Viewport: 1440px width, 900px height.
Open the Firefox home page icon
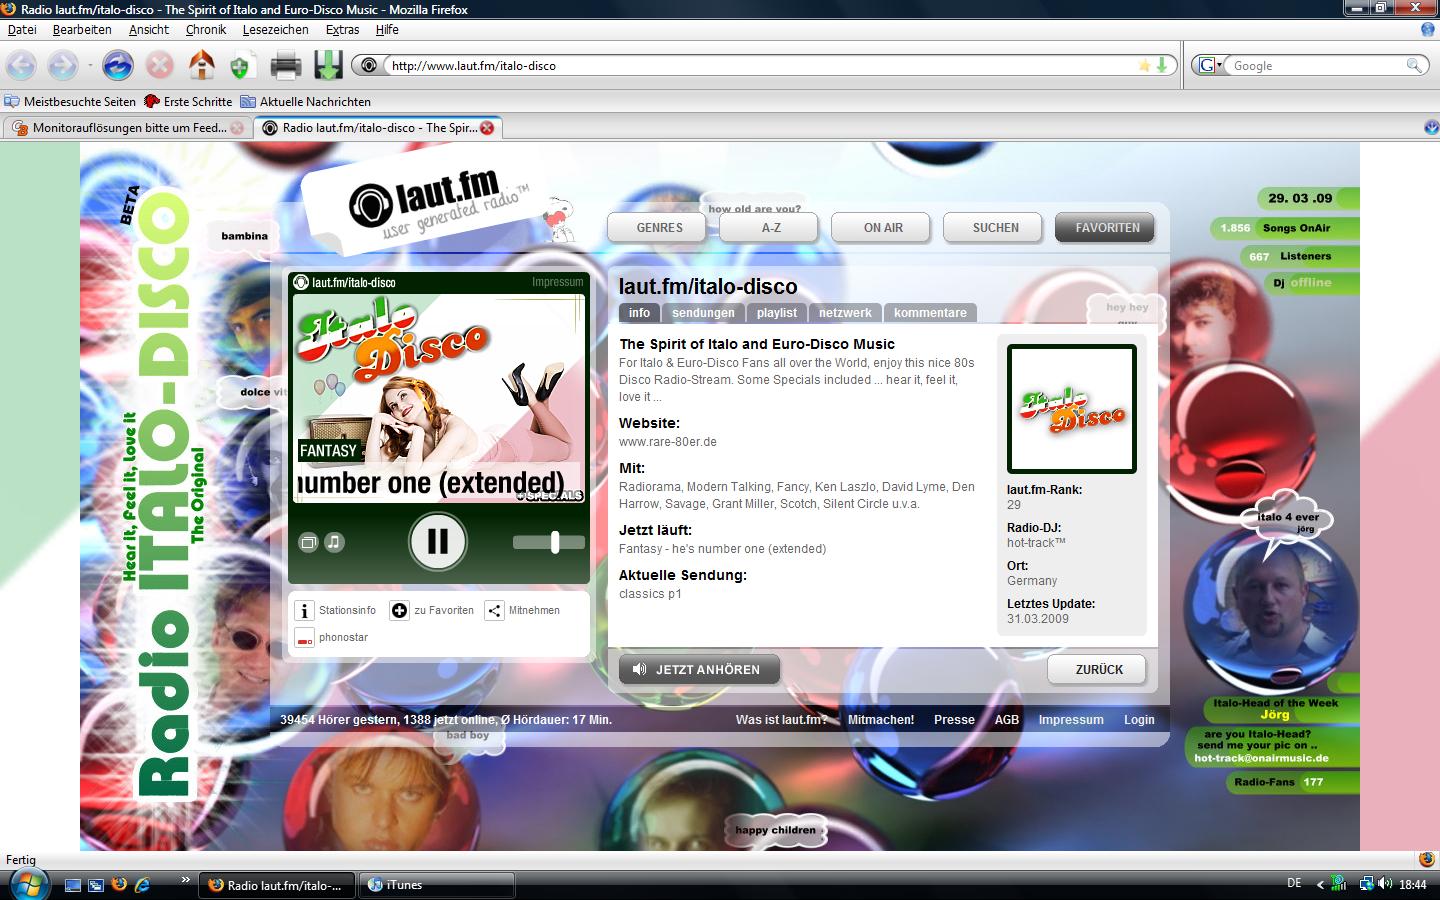[x=201, y=66]
